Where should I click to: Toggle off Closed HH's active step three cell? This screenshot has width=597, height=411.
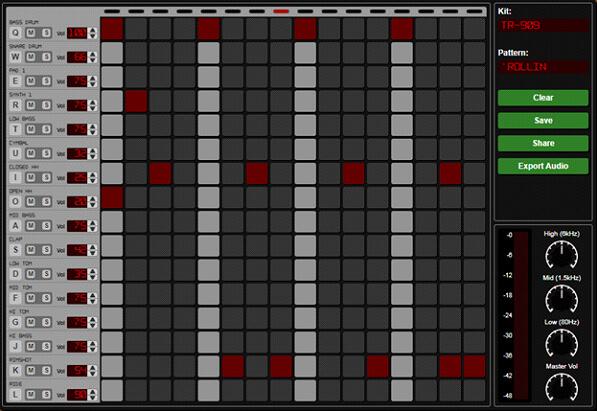[160, 174]
